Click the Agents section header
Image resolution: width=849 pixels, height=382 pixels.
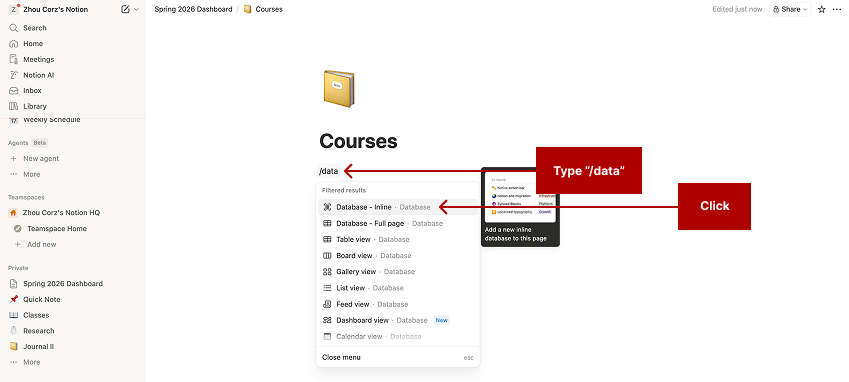(x=18, y=143)
